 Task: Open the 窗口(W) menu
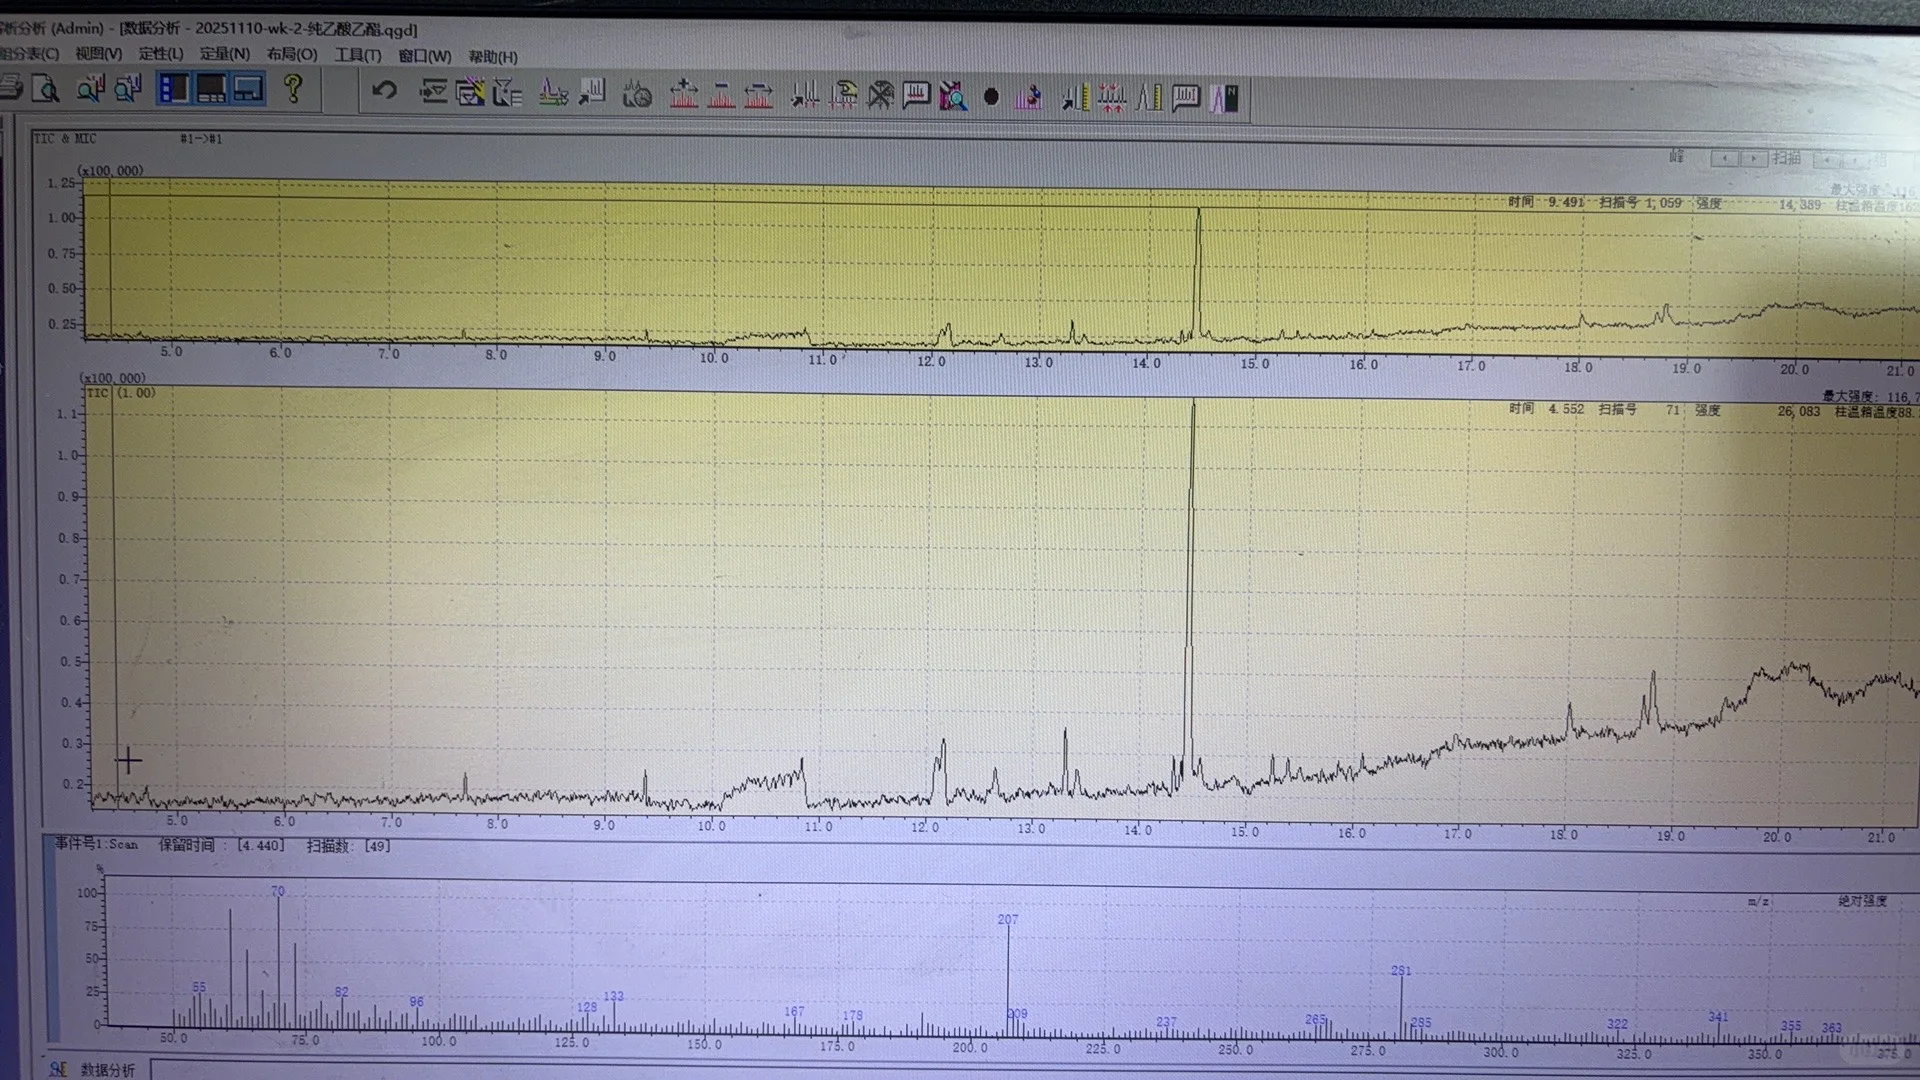pos(424,56)
